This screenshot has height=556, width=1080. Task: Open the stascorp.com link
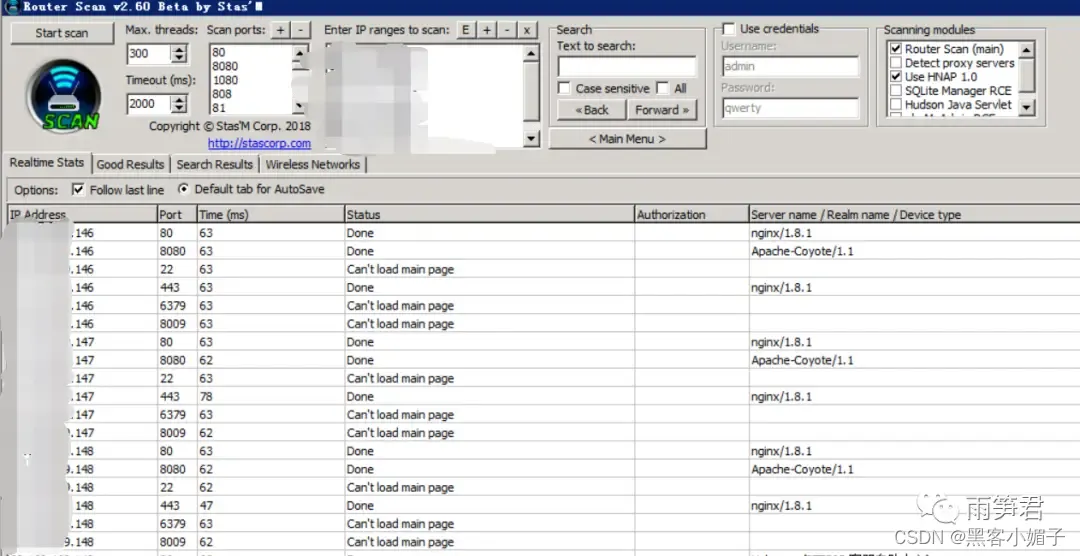[260, 143]
